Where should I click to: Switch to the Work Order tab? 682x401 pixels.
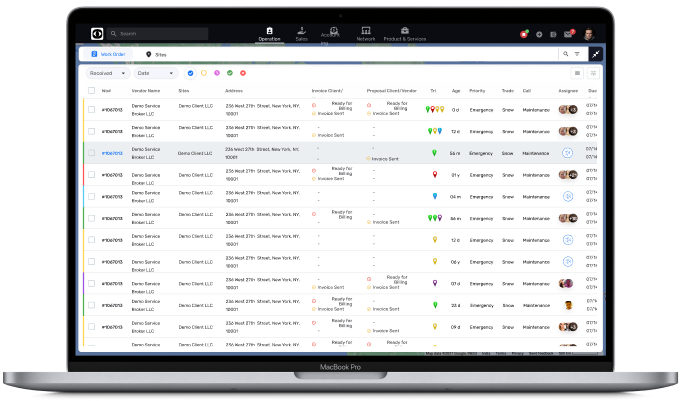tap(108, 54)
